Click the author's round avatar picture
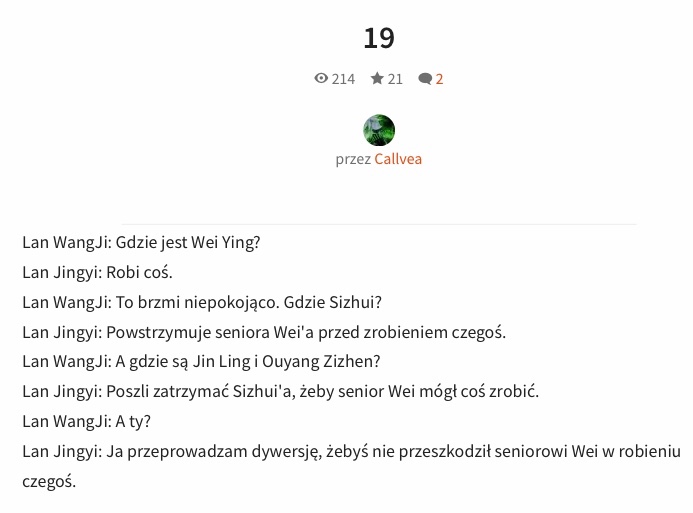This screenshot has height=513, width=693. pos(379,130)
